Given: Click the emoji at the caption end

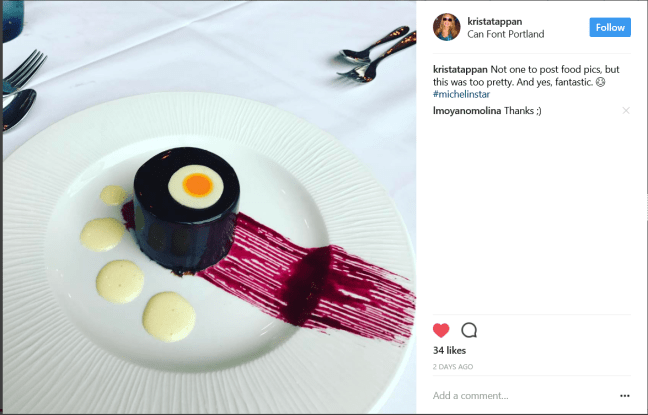Looking at the screenshot, I should point(600,82).
